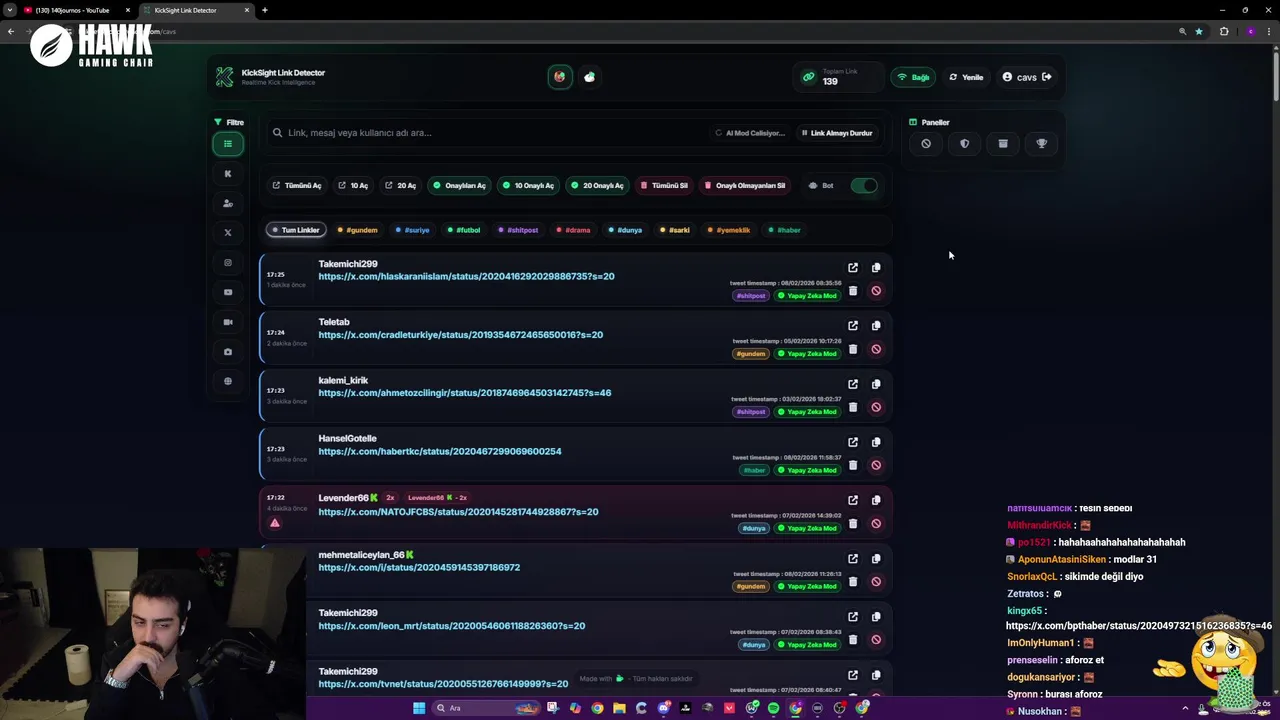Click the Tümünü Aç button
This screenshot has height=720, width=1280.
297,185
